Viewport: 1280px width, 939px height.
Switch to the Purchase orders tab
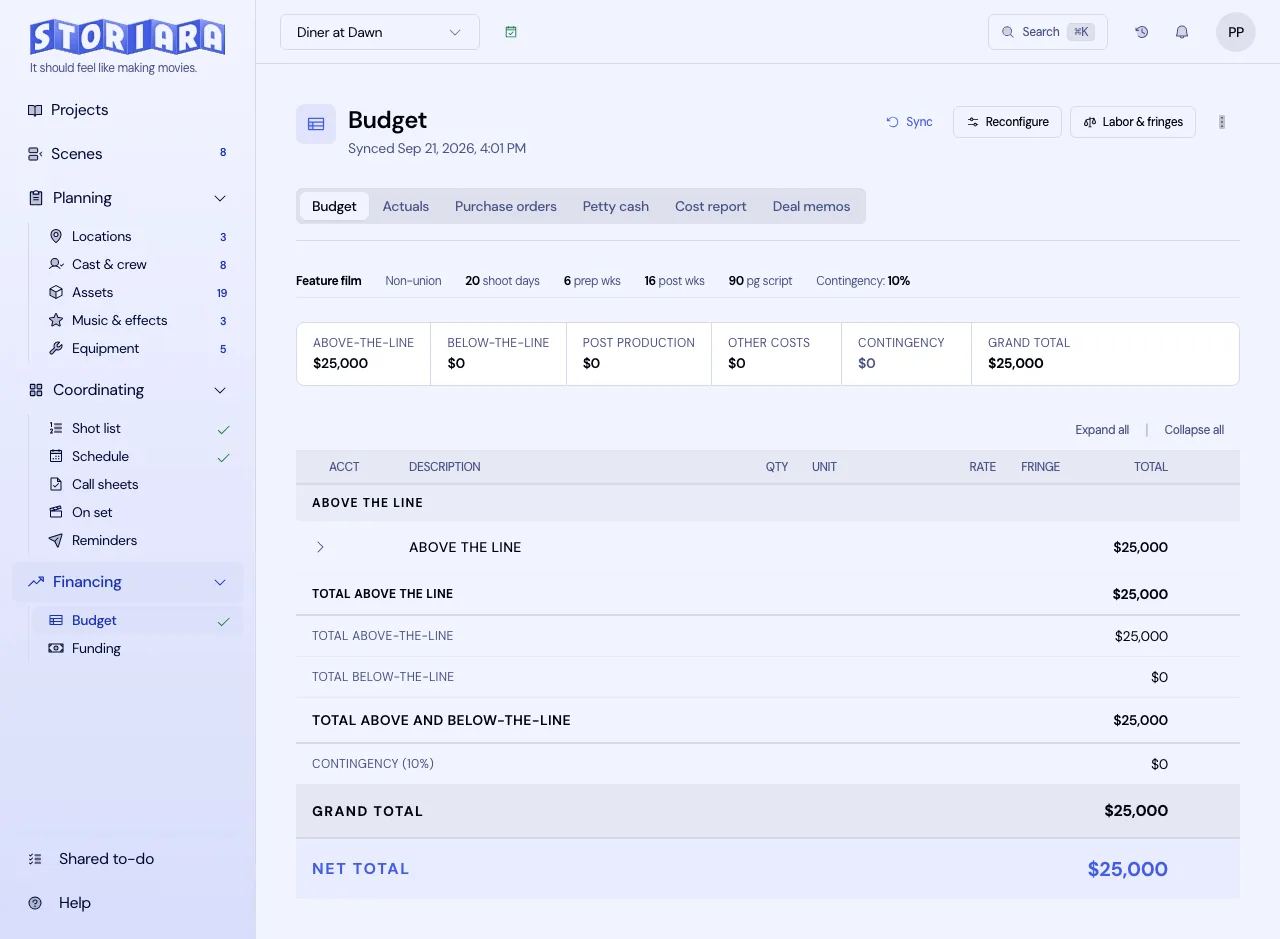pos(506,206)
